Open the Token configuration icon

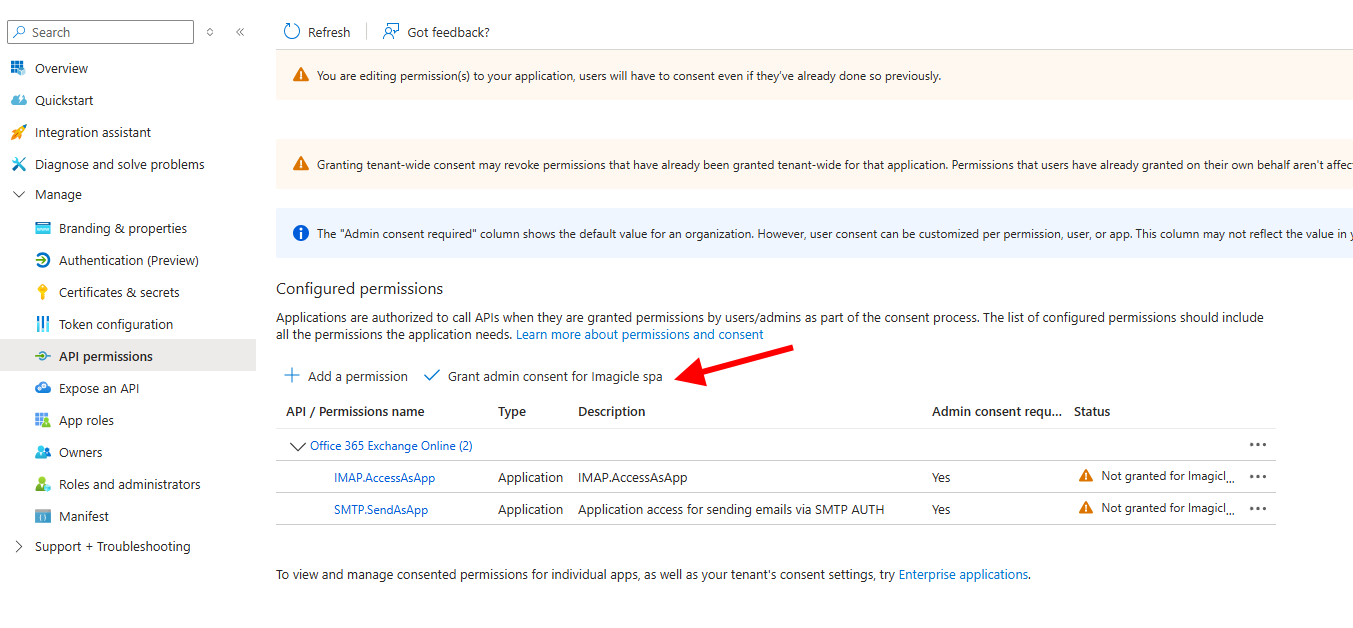42,324
